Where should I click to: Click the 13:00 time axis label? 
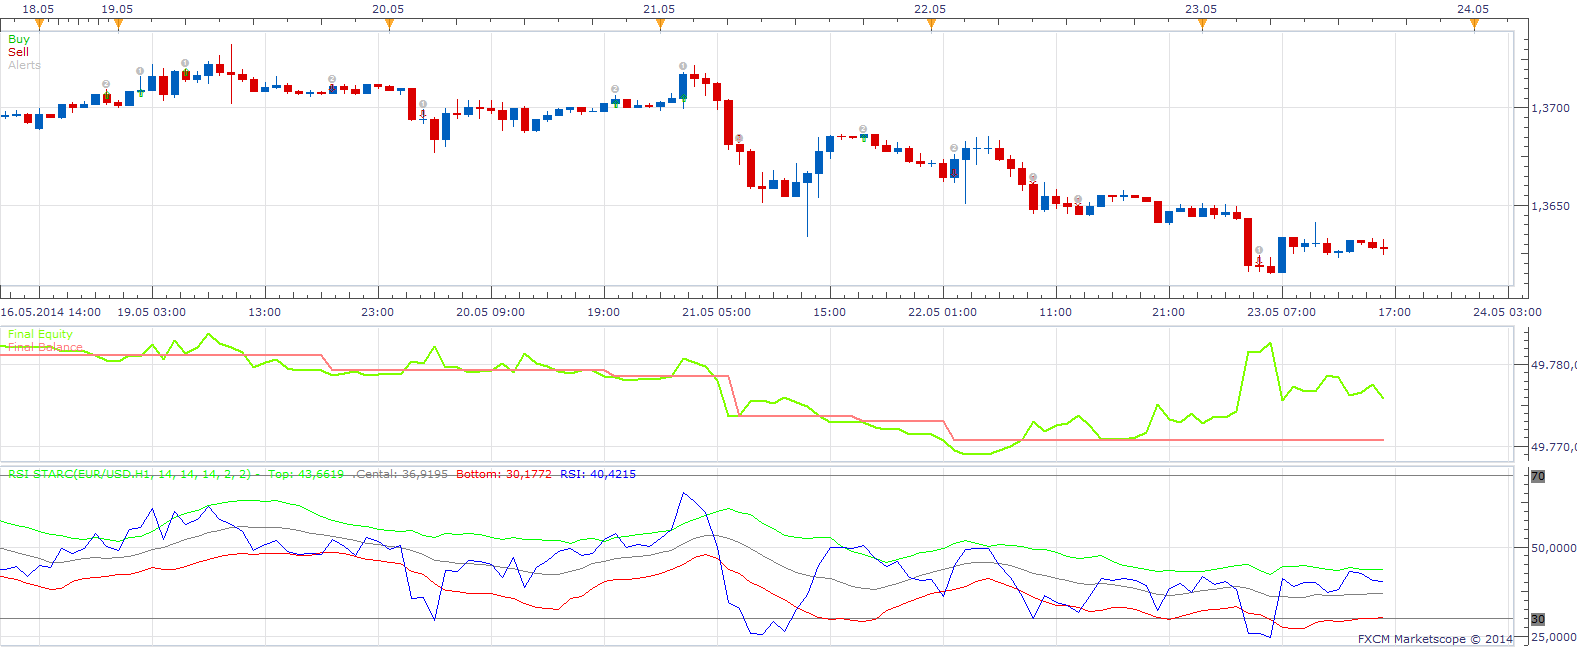pyautogui.click(x=265, y=312)
